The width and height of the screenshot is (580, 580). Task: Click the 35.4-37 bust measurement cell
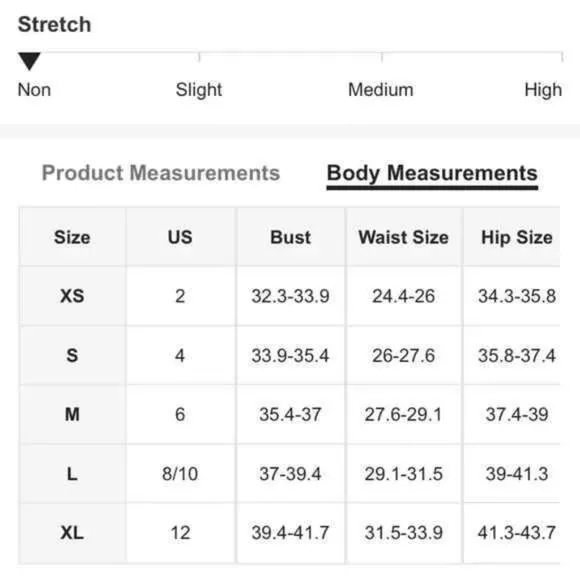coord(290,414)
